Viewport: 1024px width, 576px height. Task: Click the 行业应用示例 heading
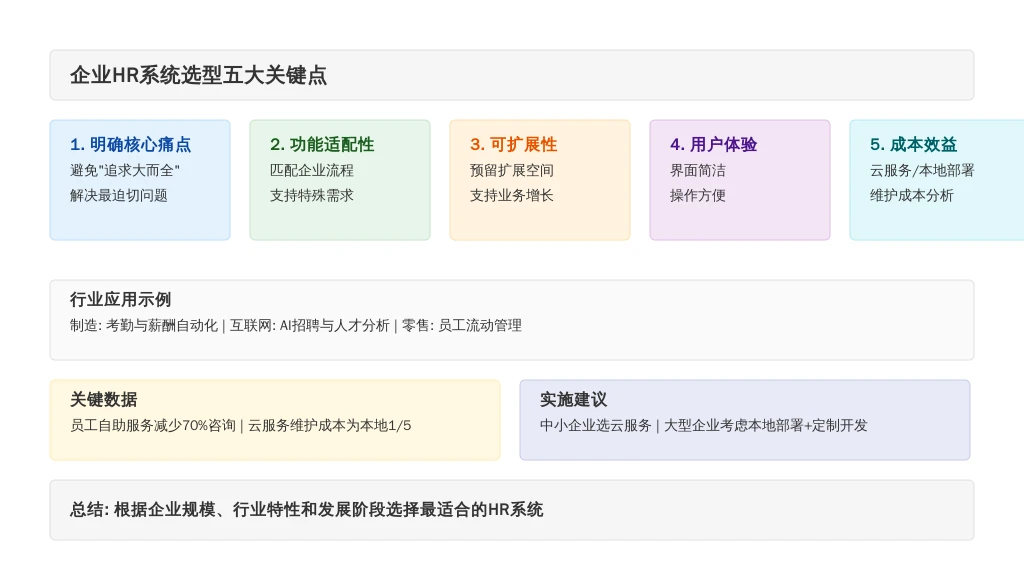[120, 300]
